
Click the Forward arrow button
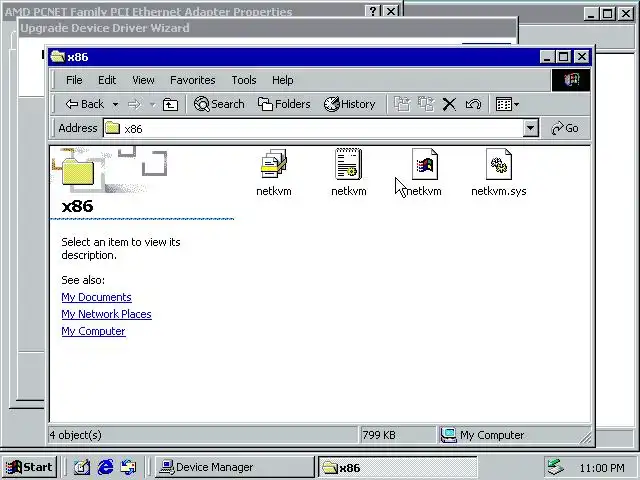click(134, 104)
